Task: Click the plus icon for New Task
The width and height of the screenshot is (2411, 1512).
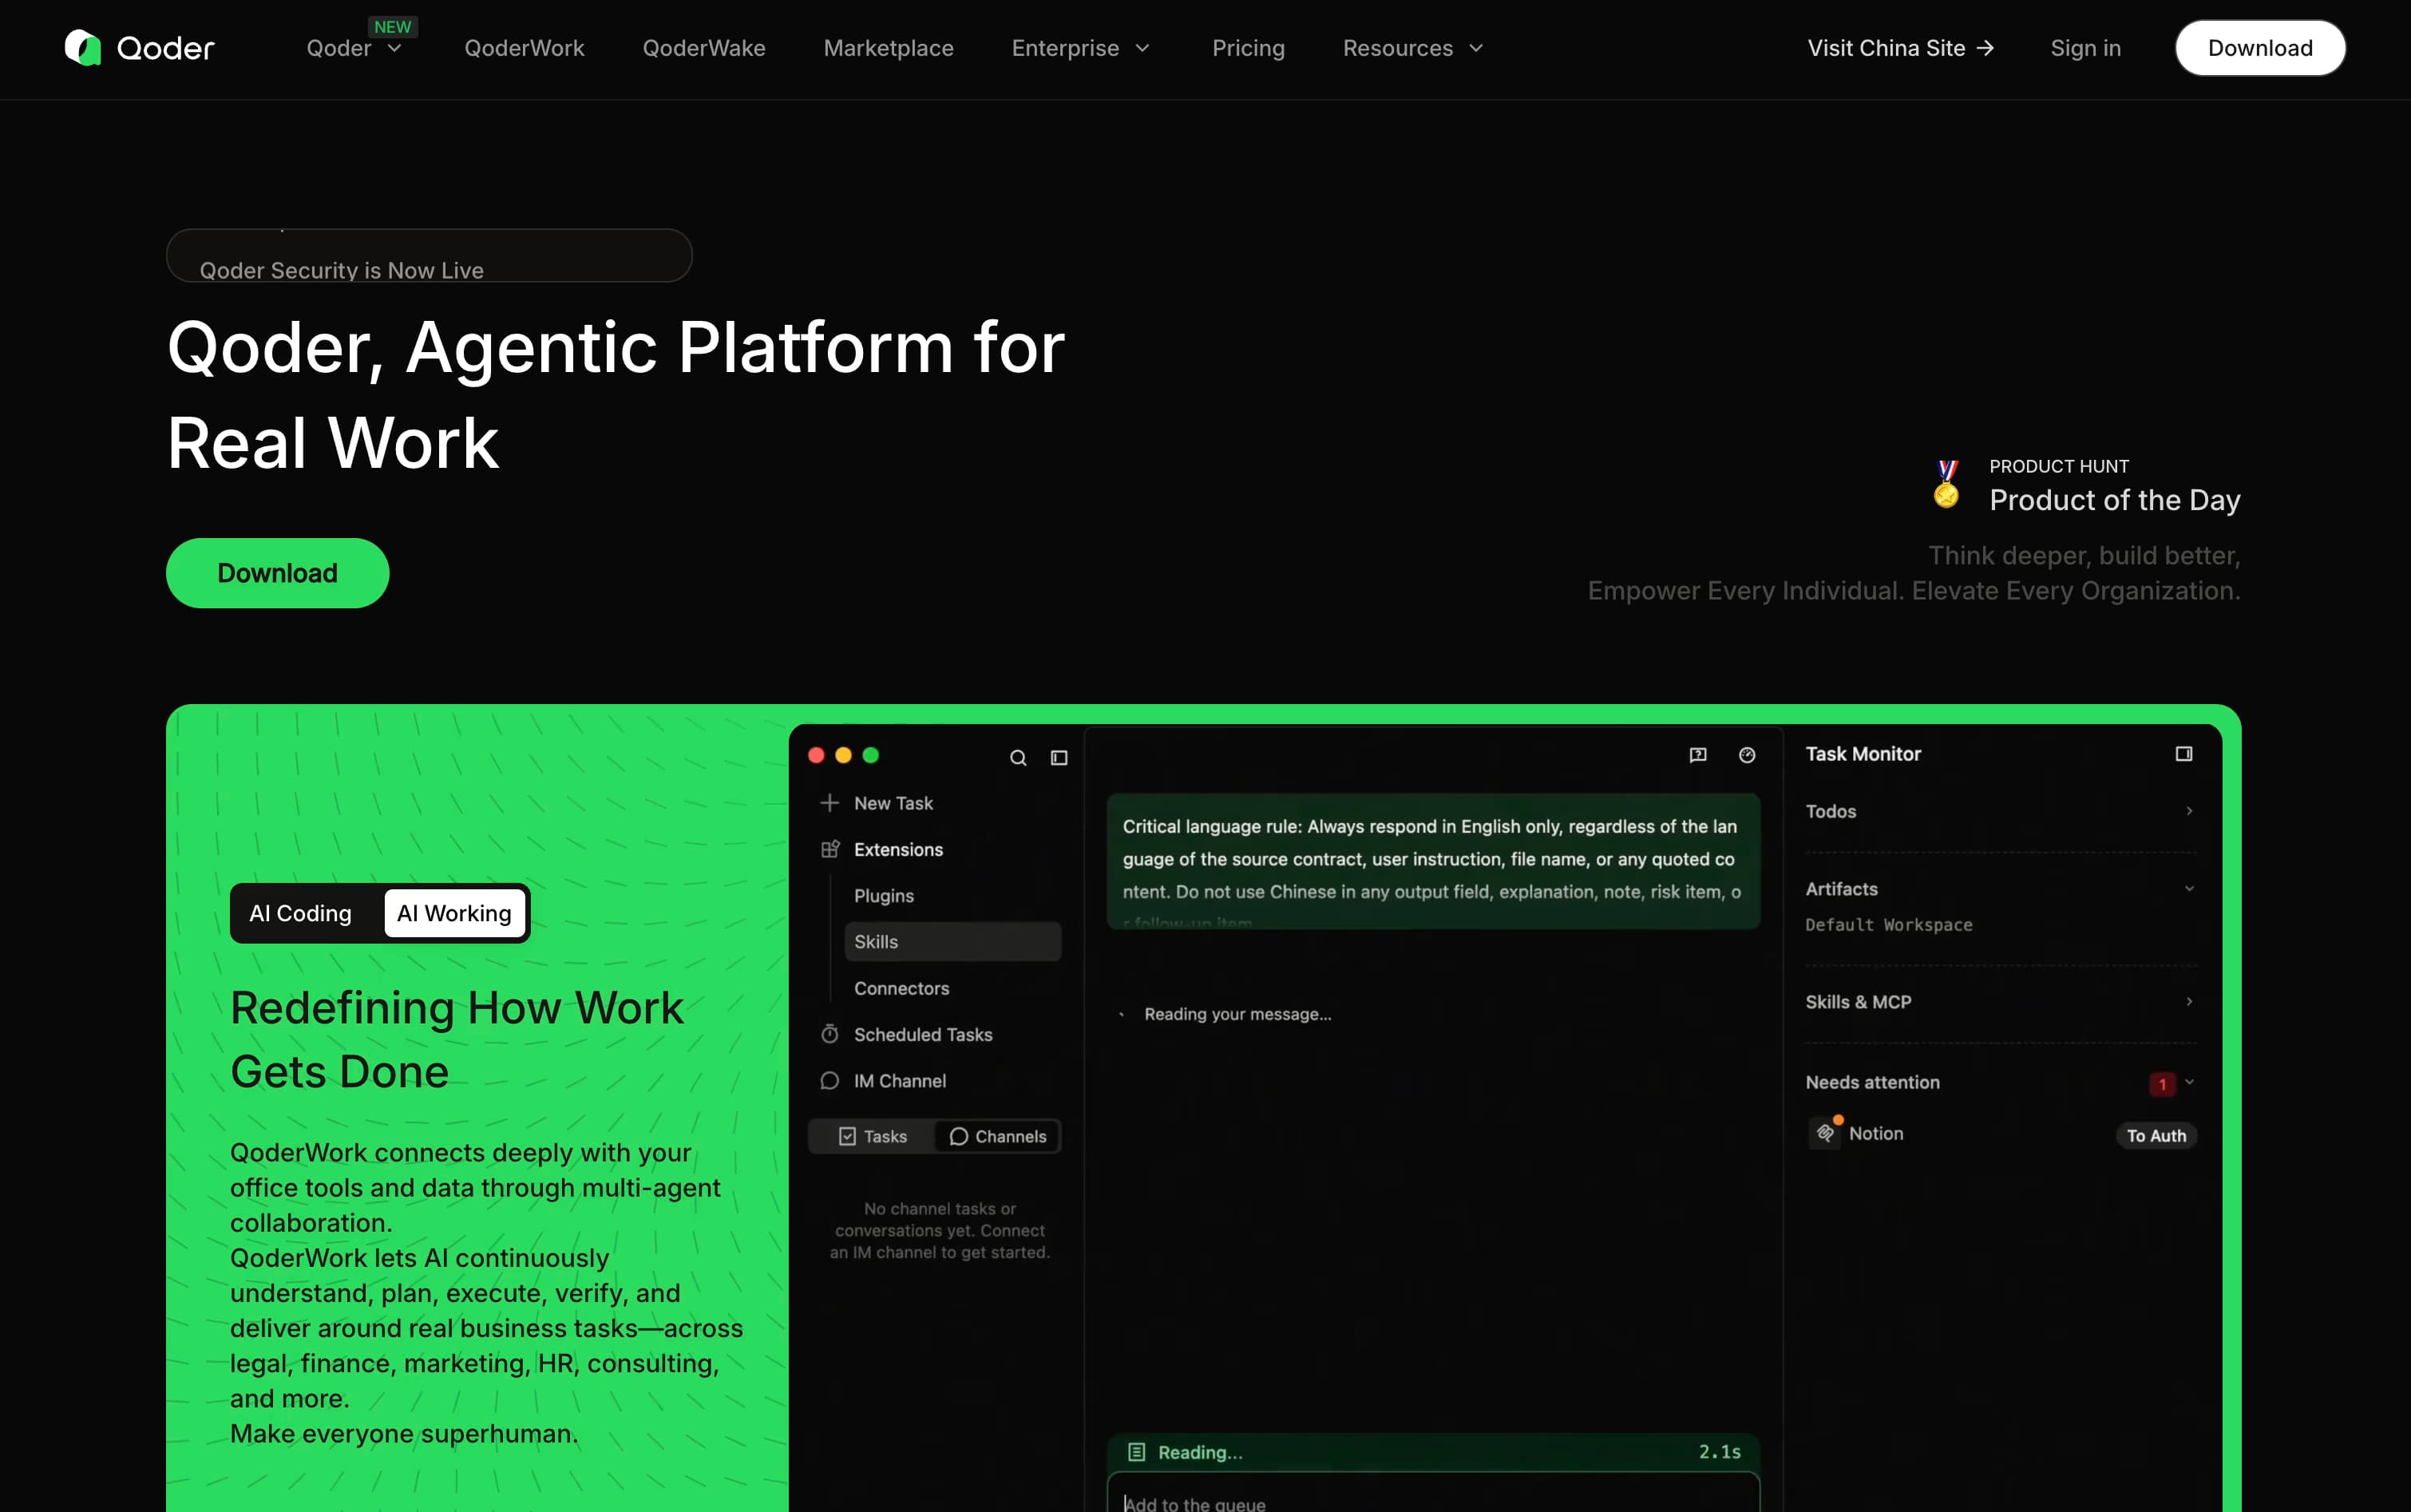Action: coord(829,803)
